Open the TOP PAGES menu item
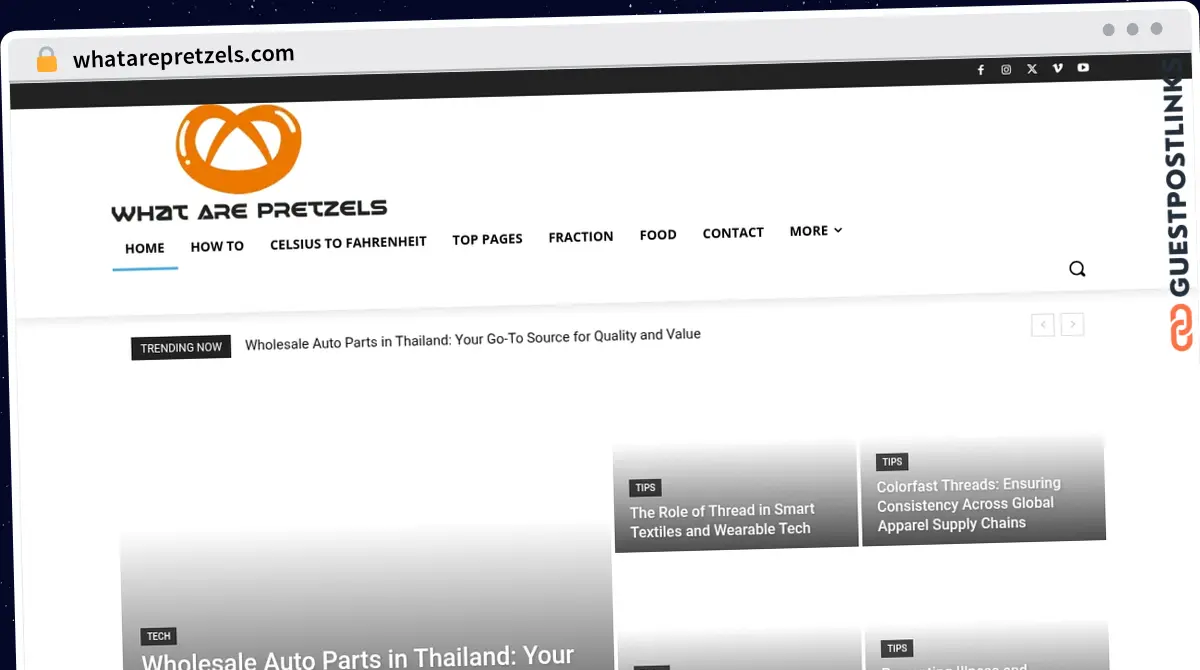1200x670 pixels. point(487,239)
